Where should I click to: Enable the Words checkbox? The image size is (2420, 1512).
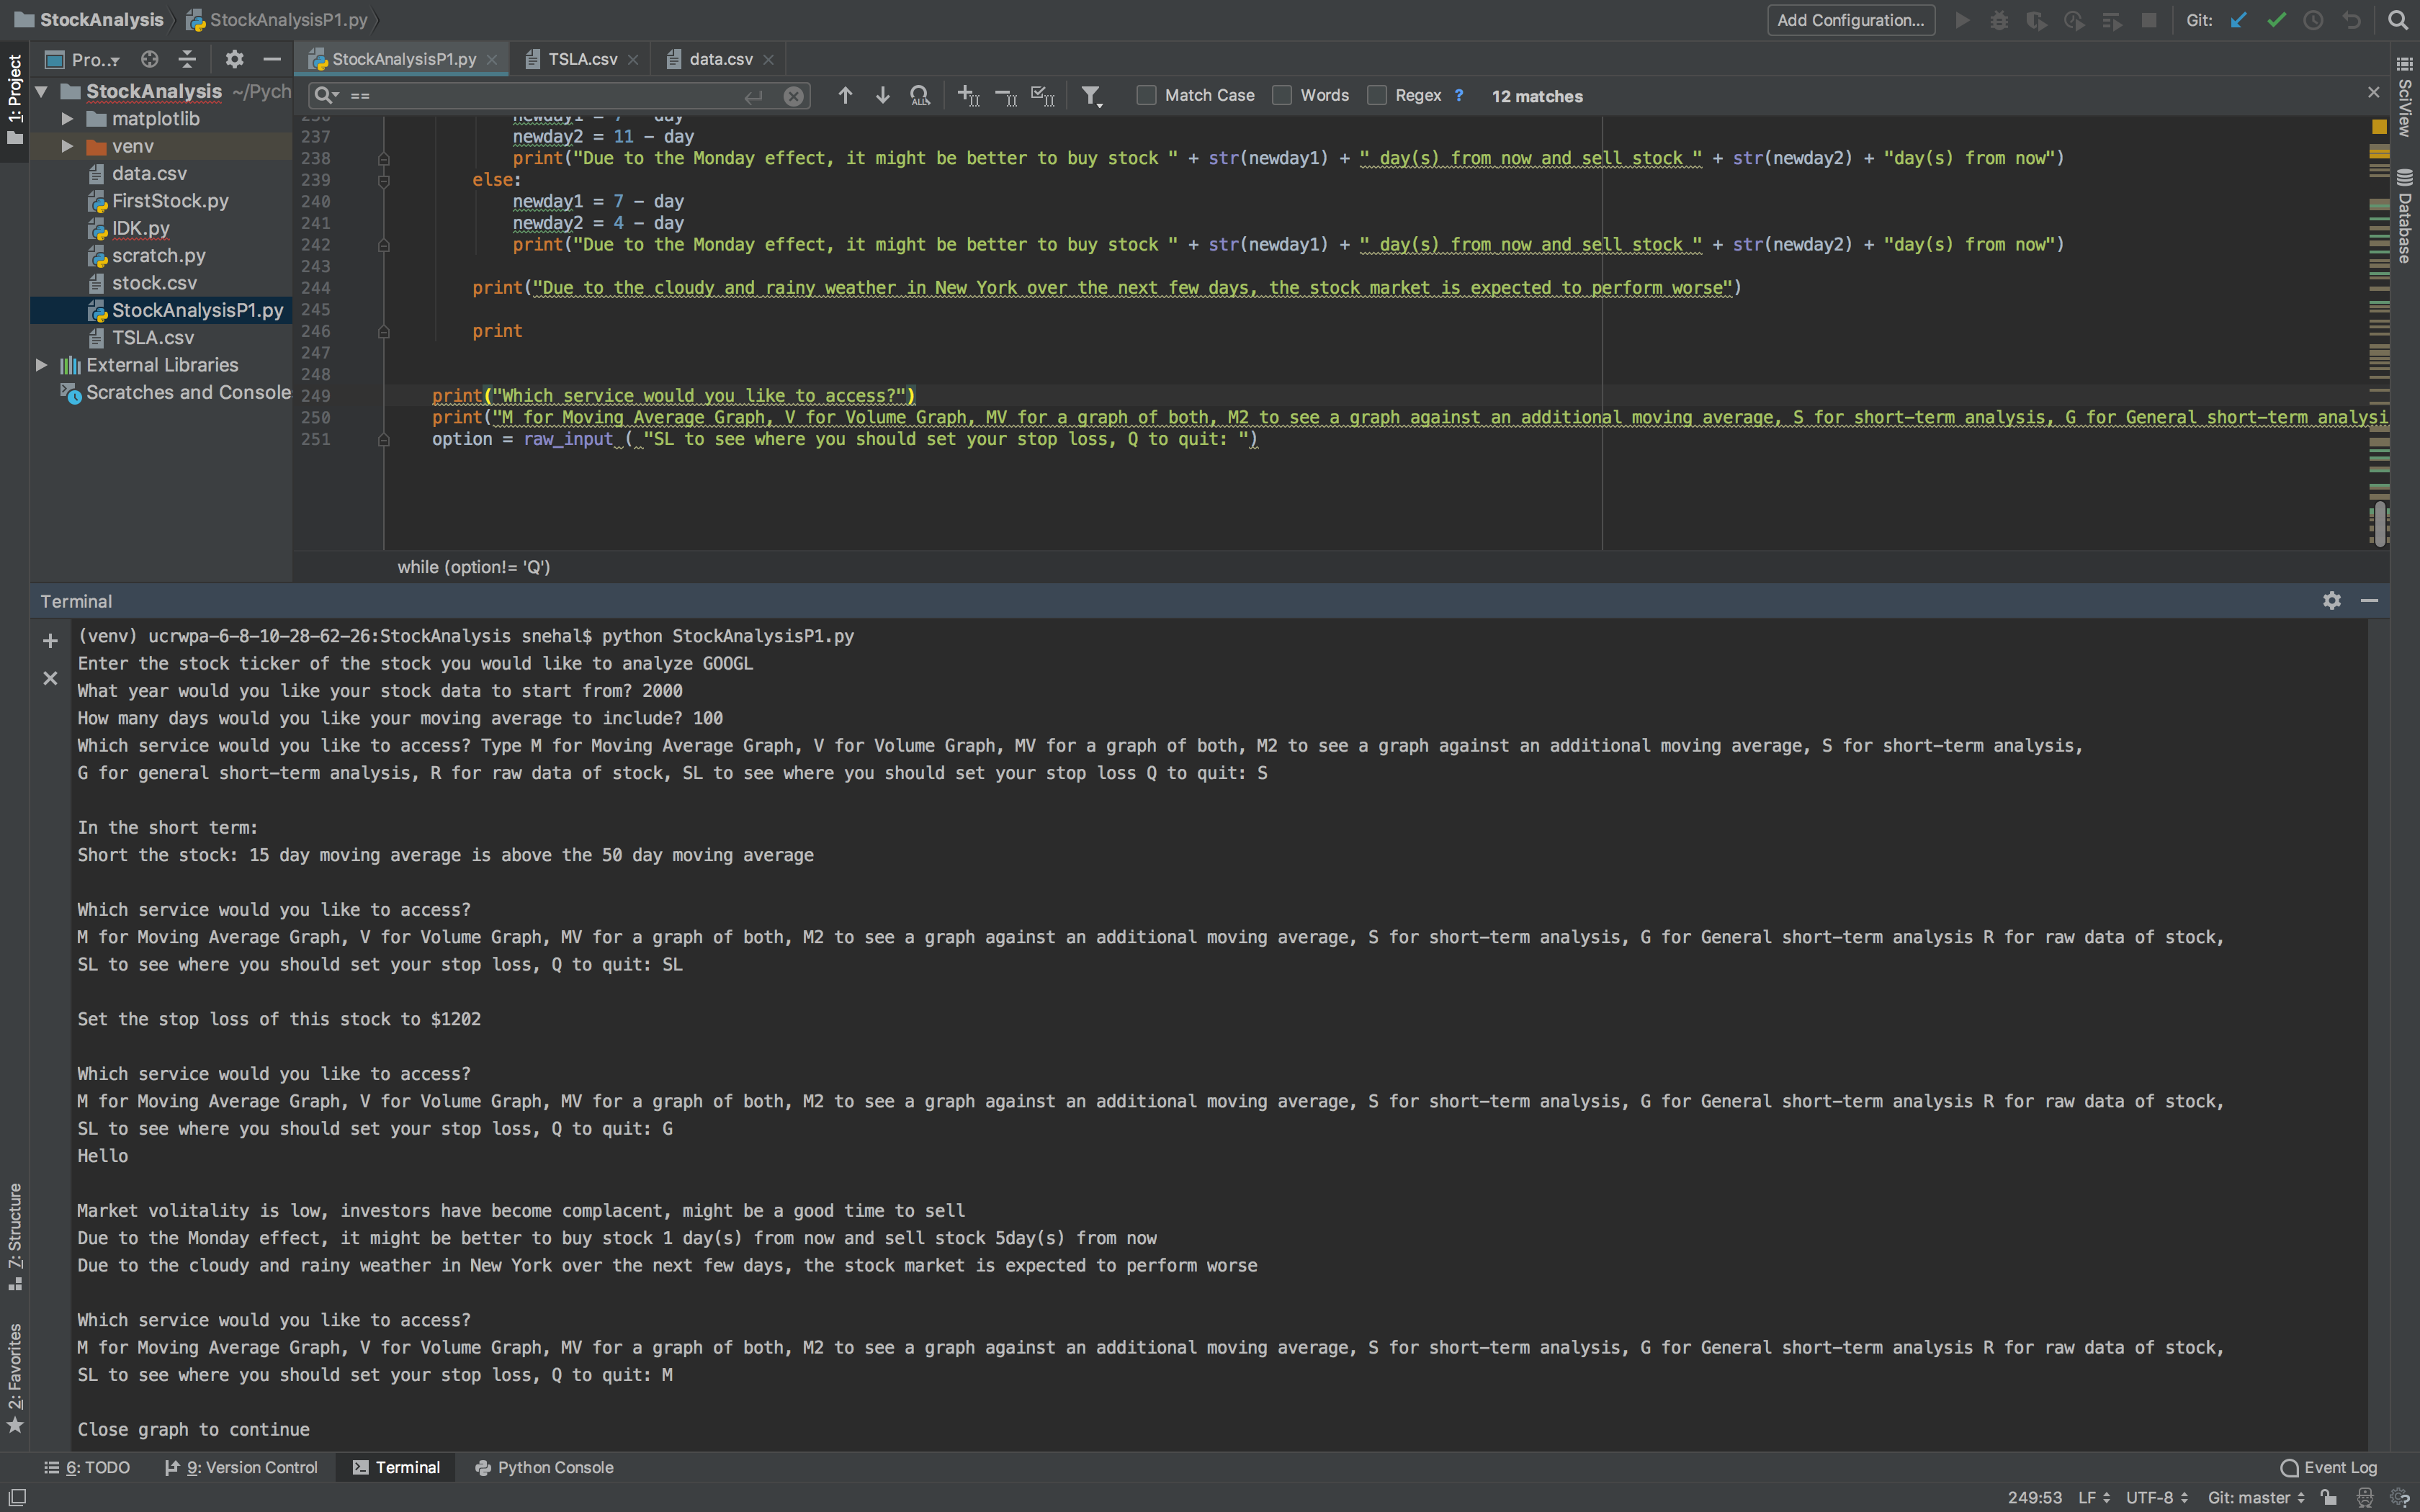click(x=1282, y=96)
